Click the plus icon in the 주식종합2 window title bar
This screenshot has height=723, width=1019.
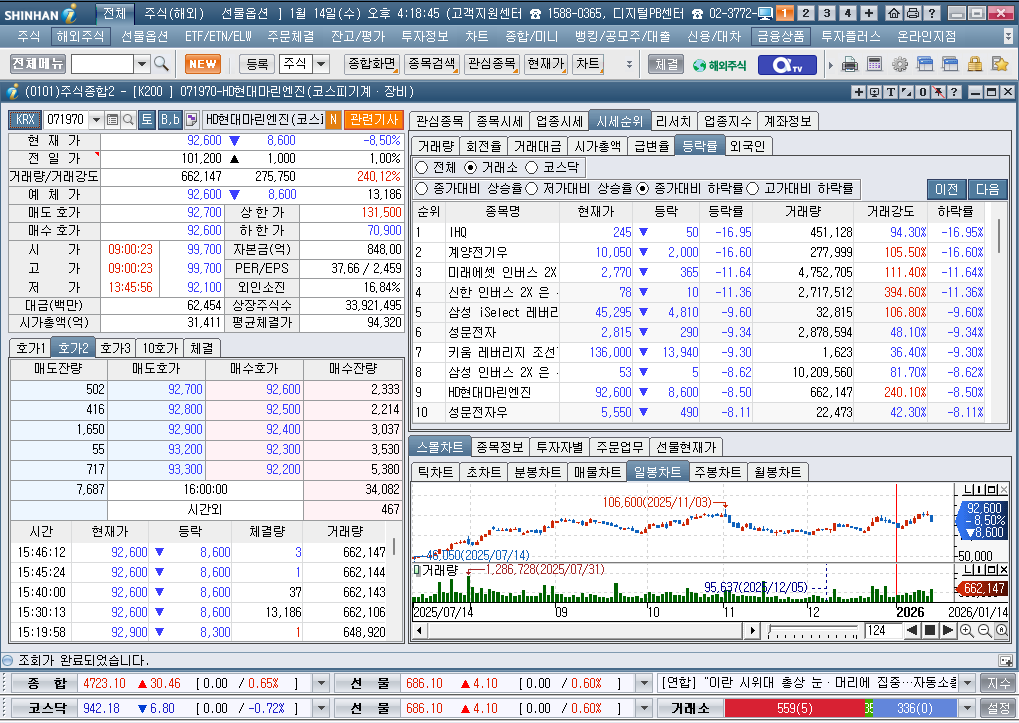pos(858,92)
